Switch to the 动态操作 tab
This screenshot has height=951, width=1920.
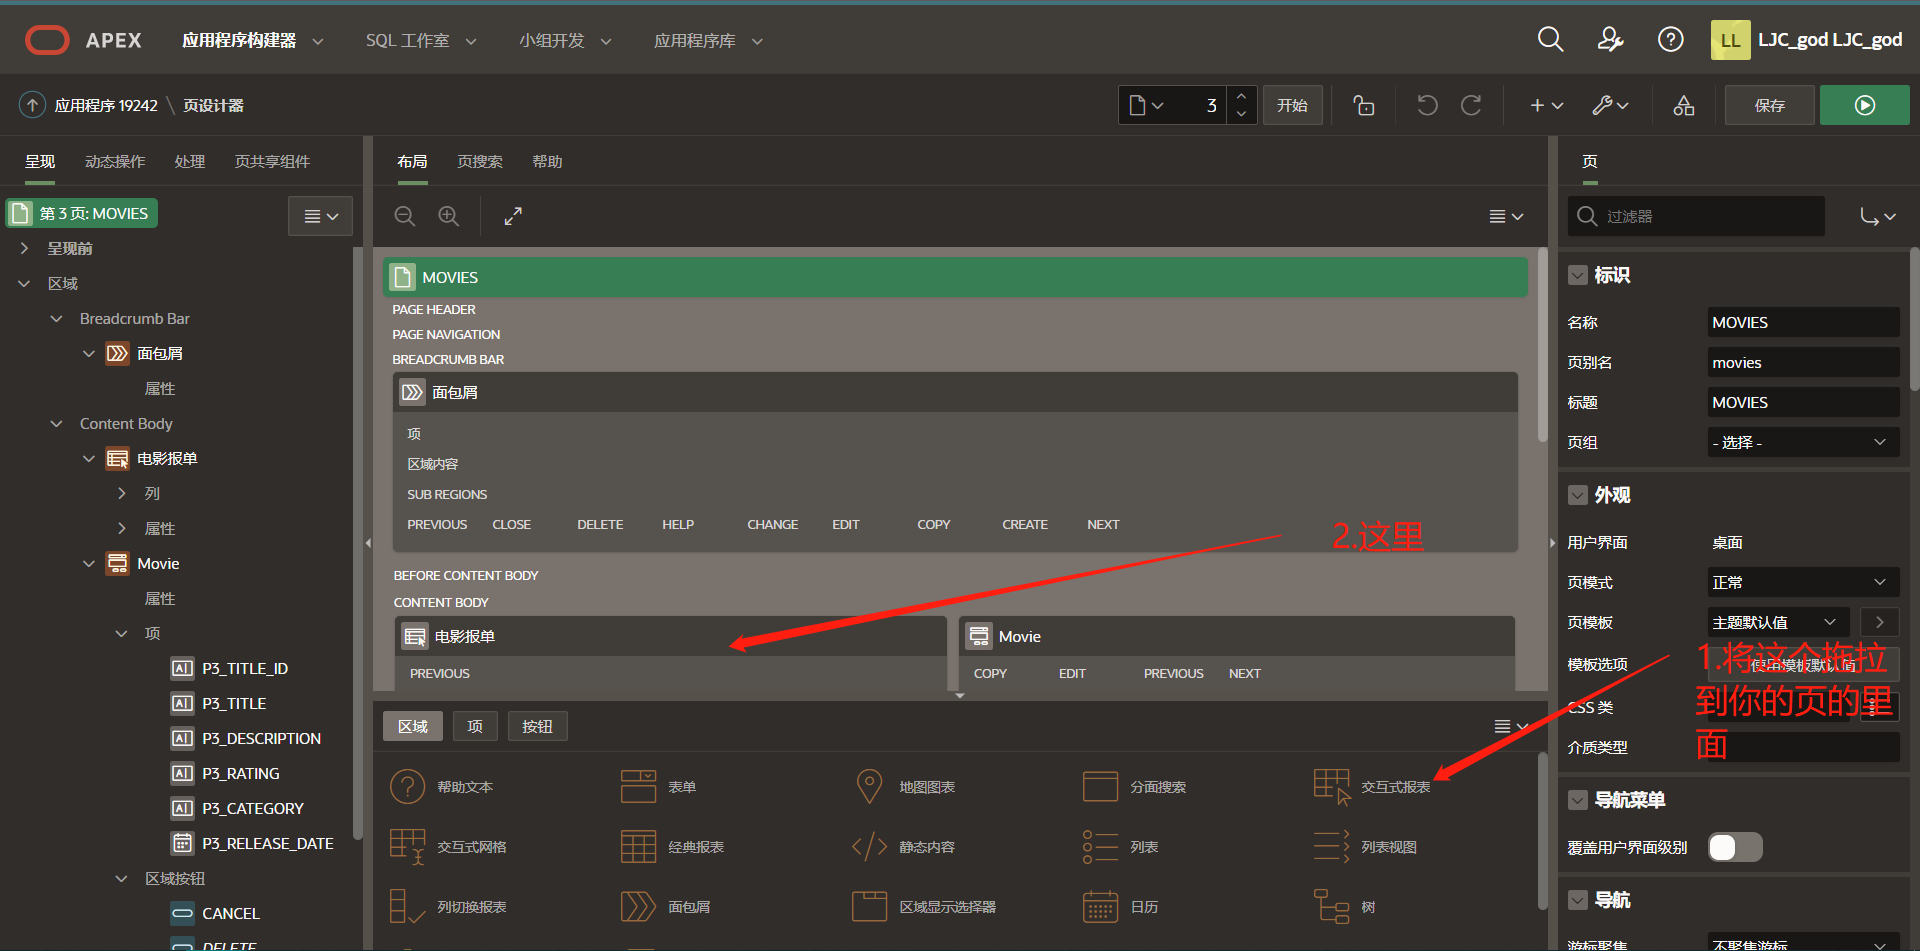pos(115,161)
